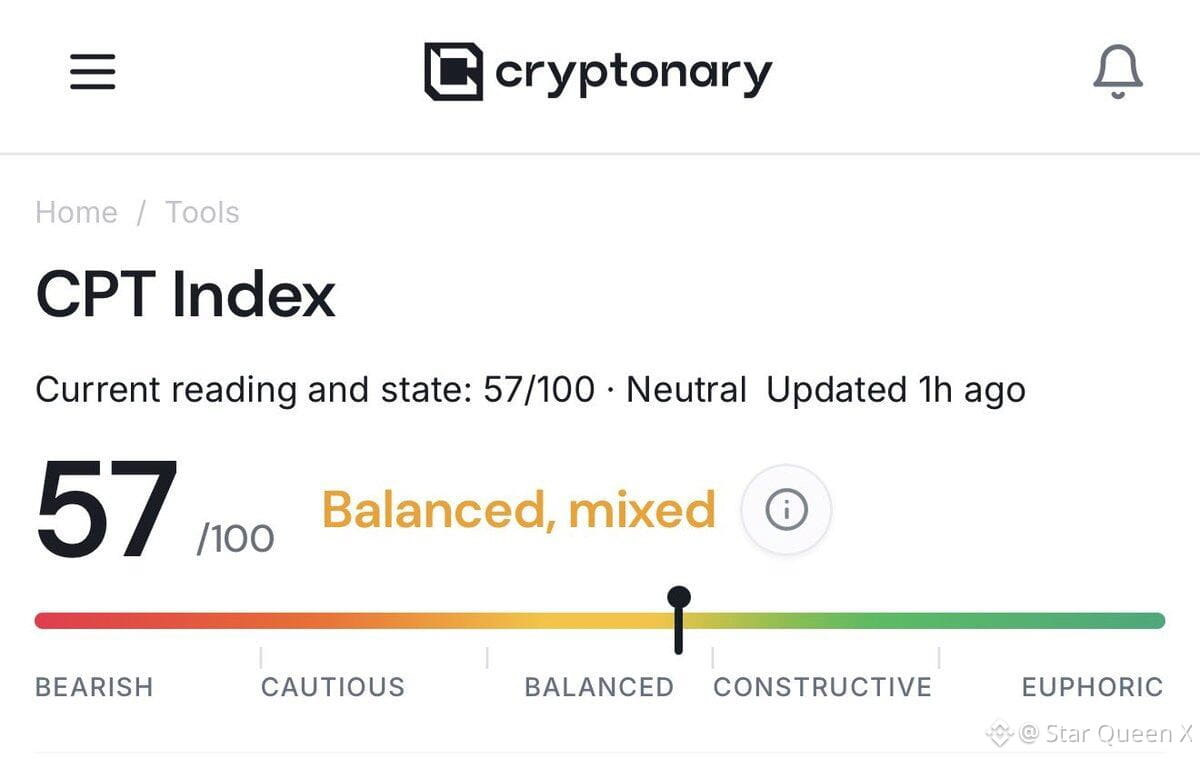Click the CPT Index page heading
1200x758 pixels.
(185, 295)
